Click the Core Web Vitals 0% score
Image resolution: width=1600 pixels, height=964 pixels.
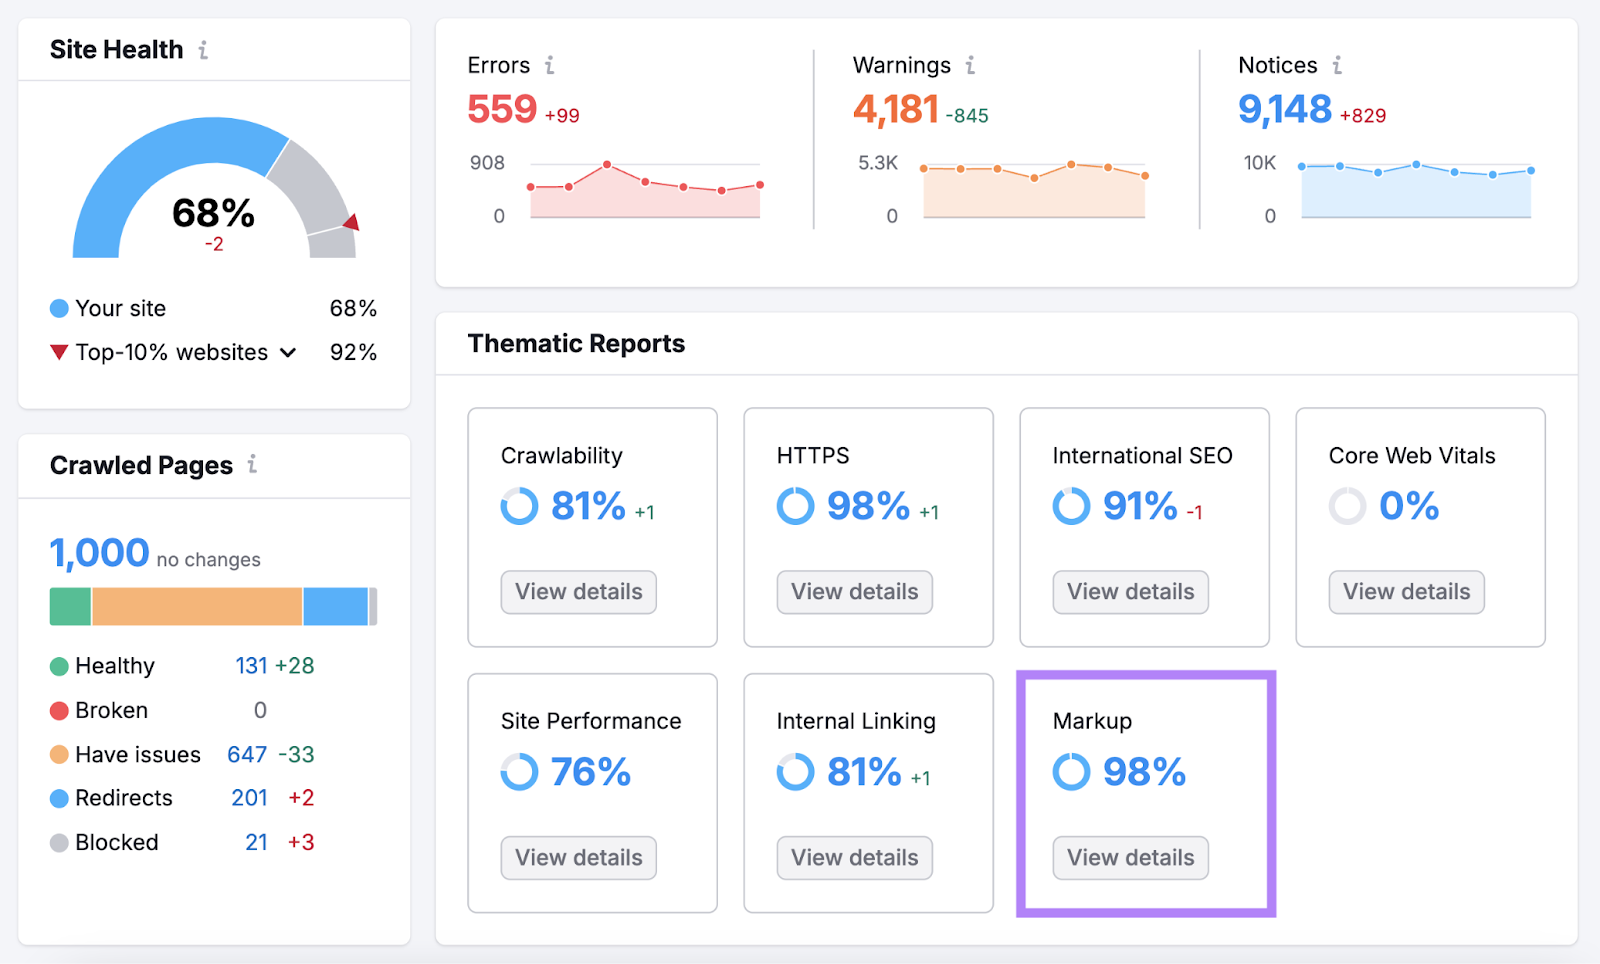click(1409, 506)
